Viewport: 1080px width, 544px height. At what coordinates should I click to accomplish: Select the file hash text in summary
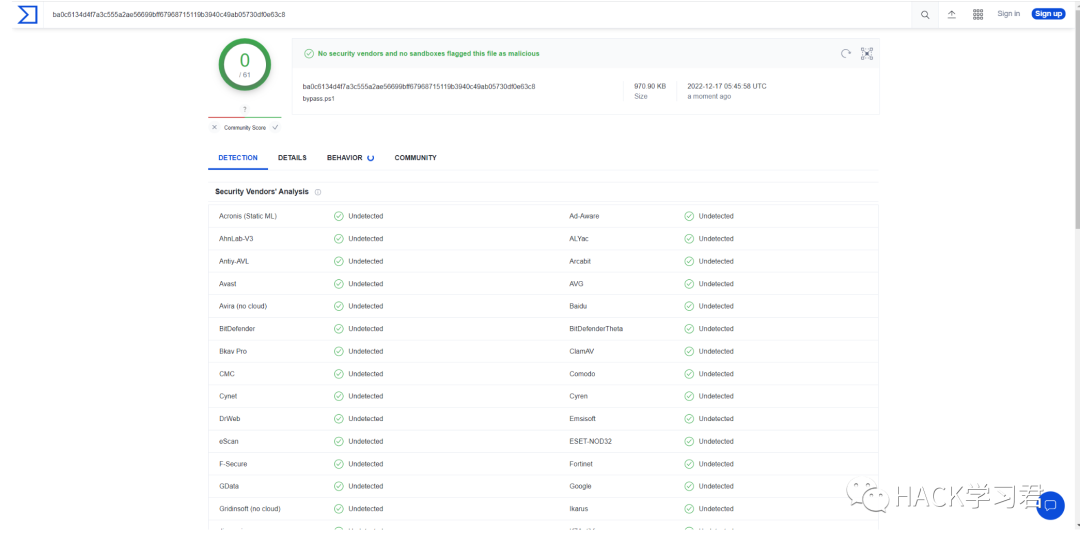pyautogui.click(x=419, y=87)
